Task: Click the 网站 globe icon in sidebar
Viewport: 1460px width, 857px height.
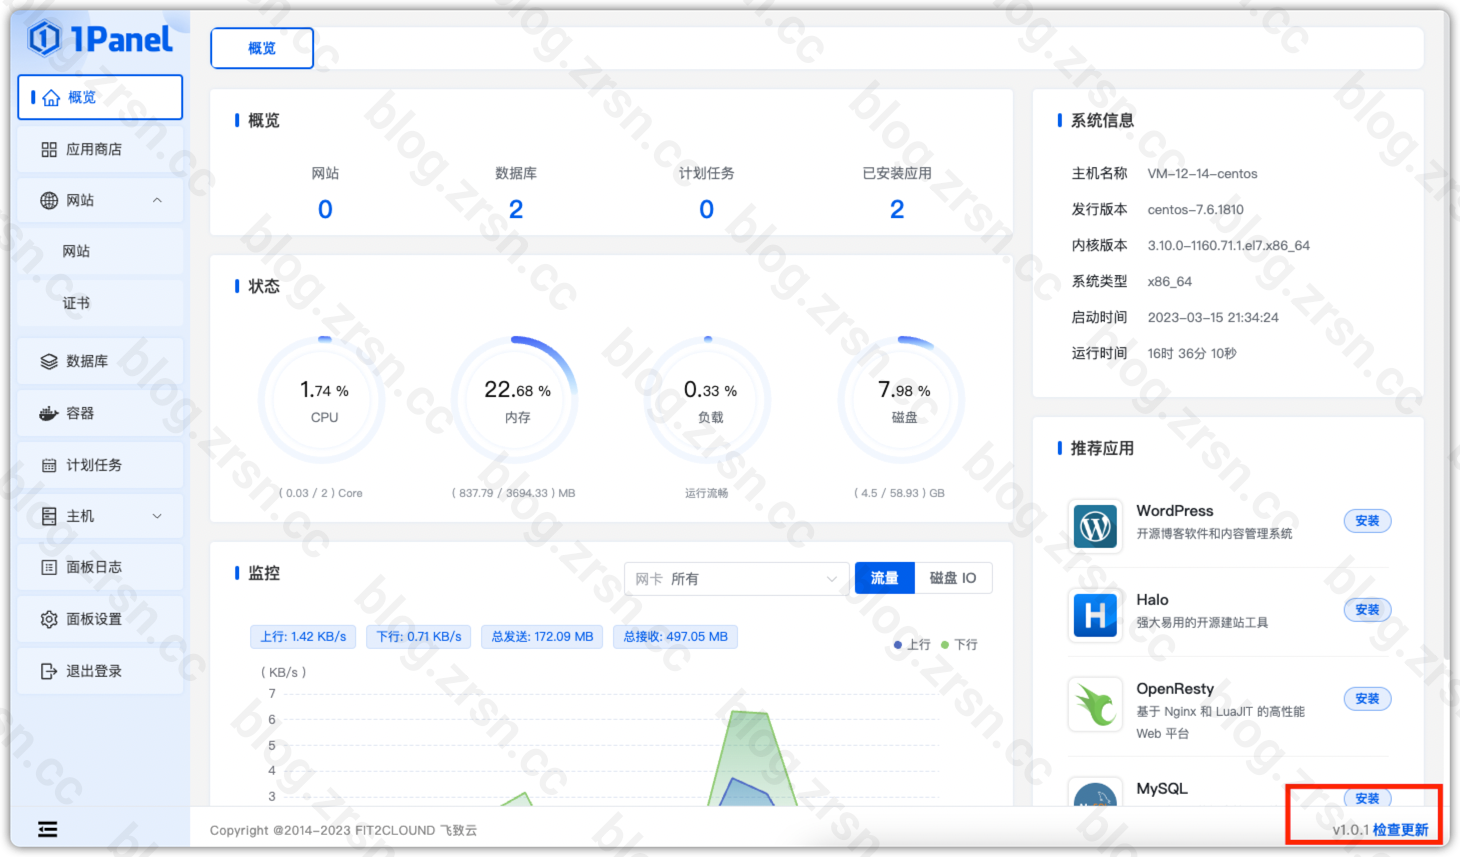Action: pos(49,200)
